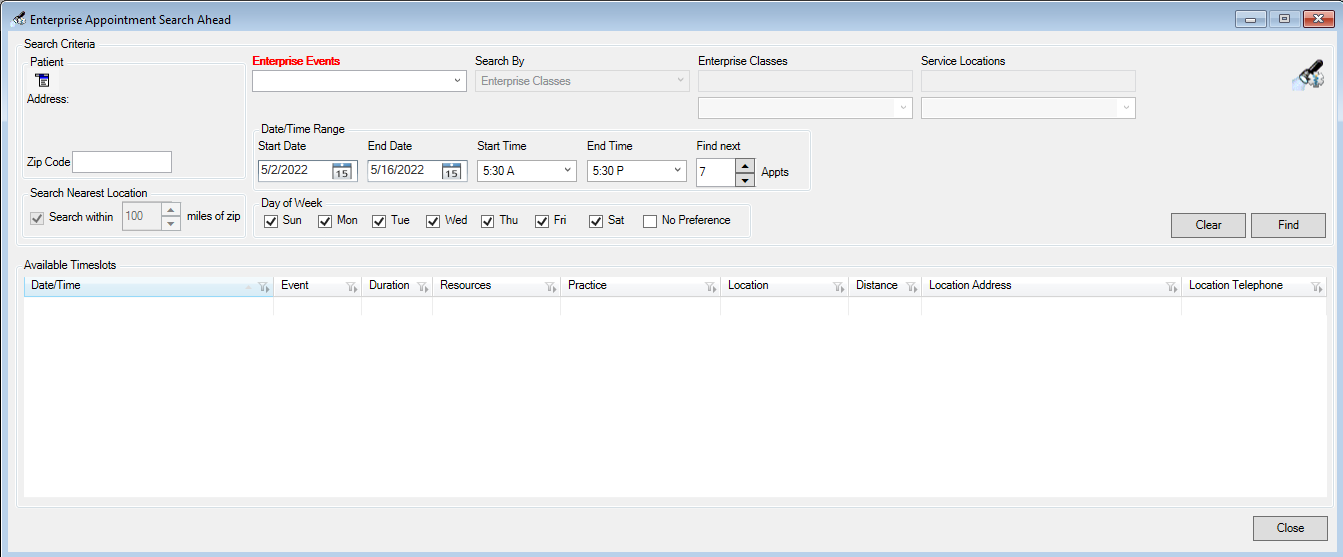Open the Service Locations dropdown

(x=1126, y=108)
